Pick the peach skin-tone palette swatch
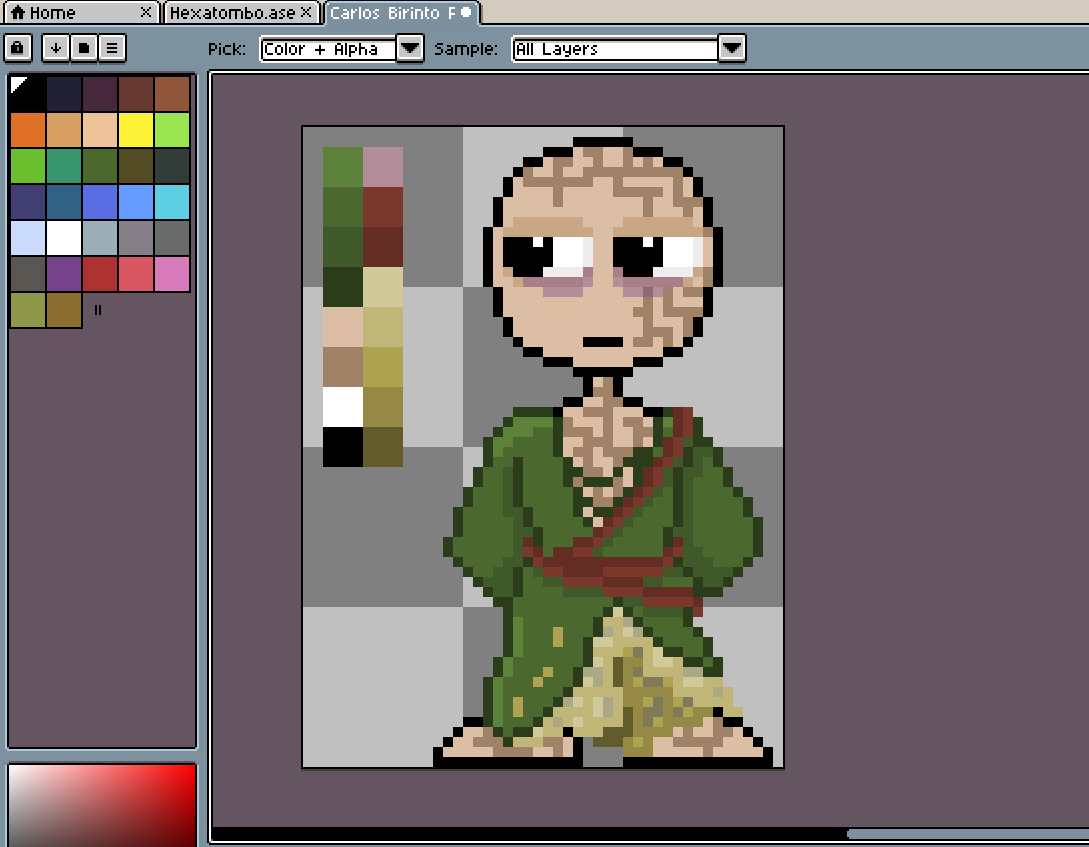This screenshot has height=847, width=1089. (100, 130)
